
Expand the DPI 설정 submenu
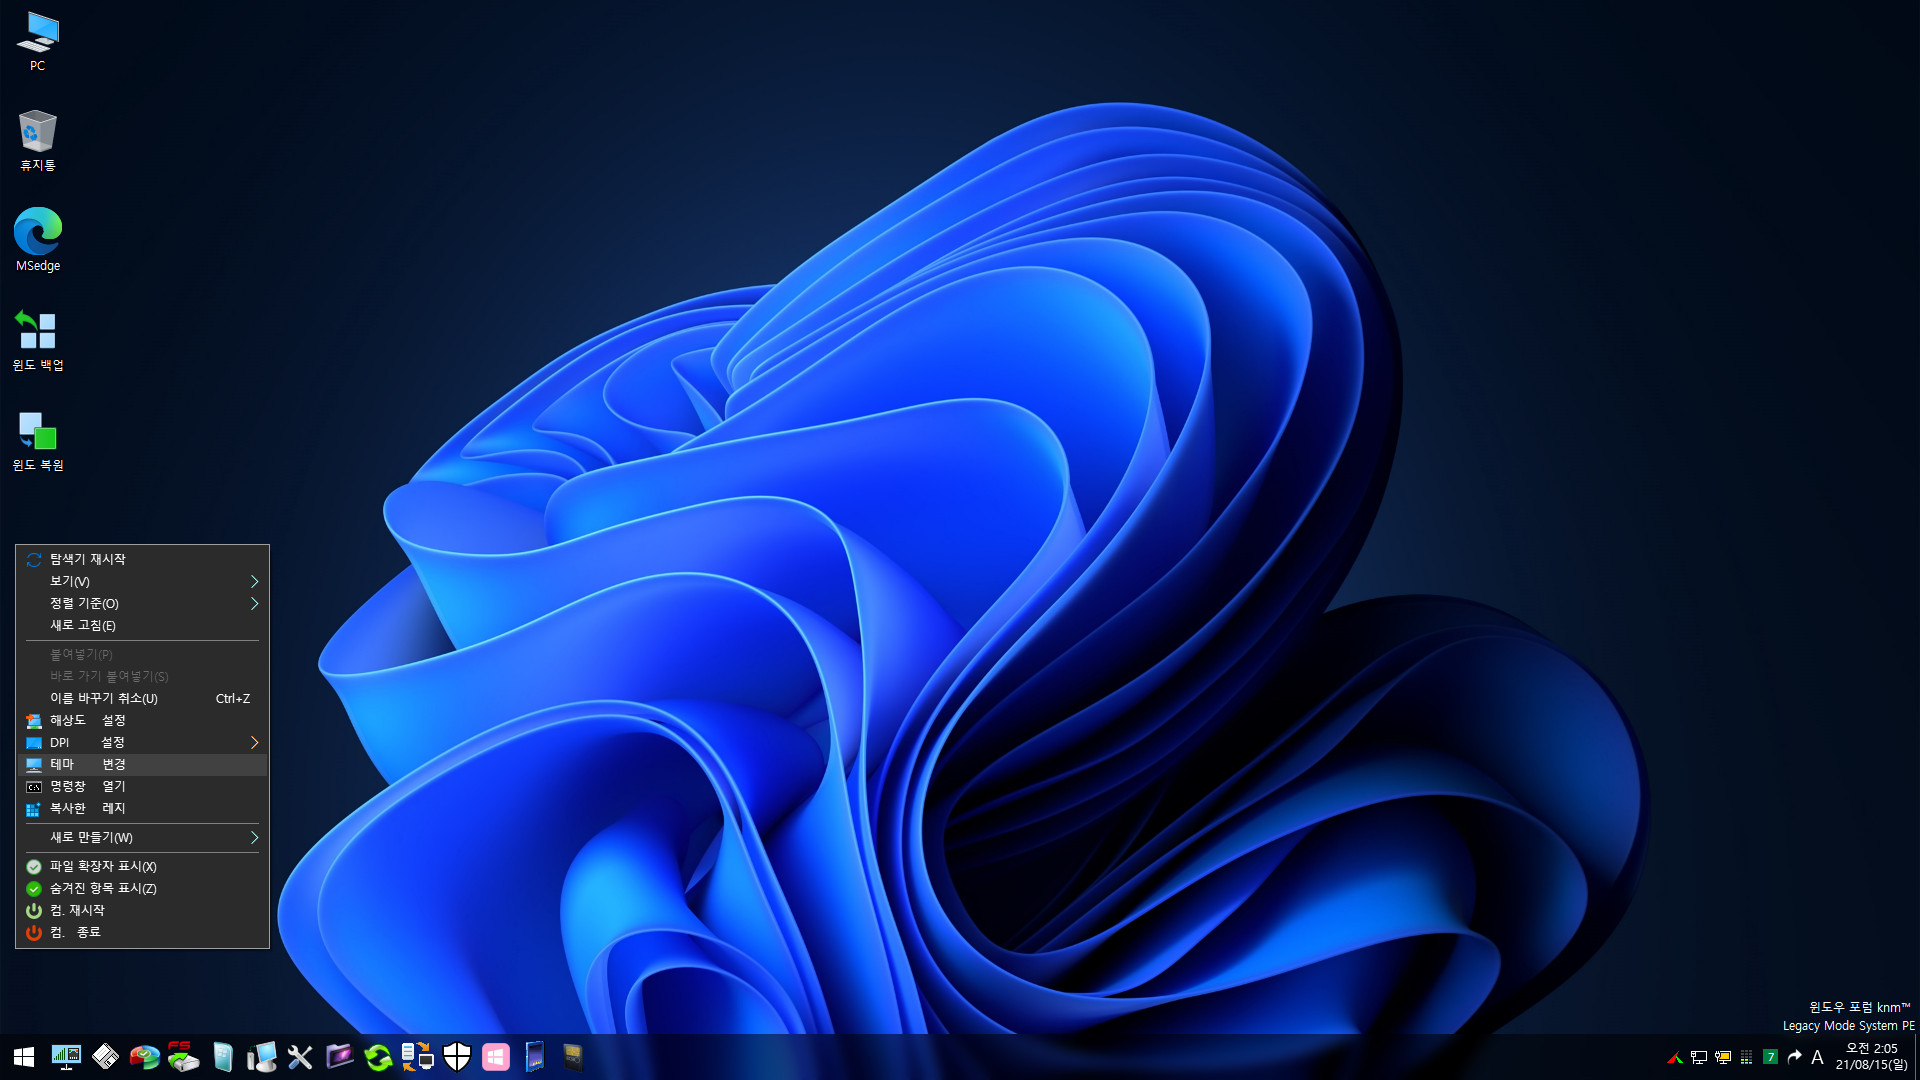click(143, 742)
